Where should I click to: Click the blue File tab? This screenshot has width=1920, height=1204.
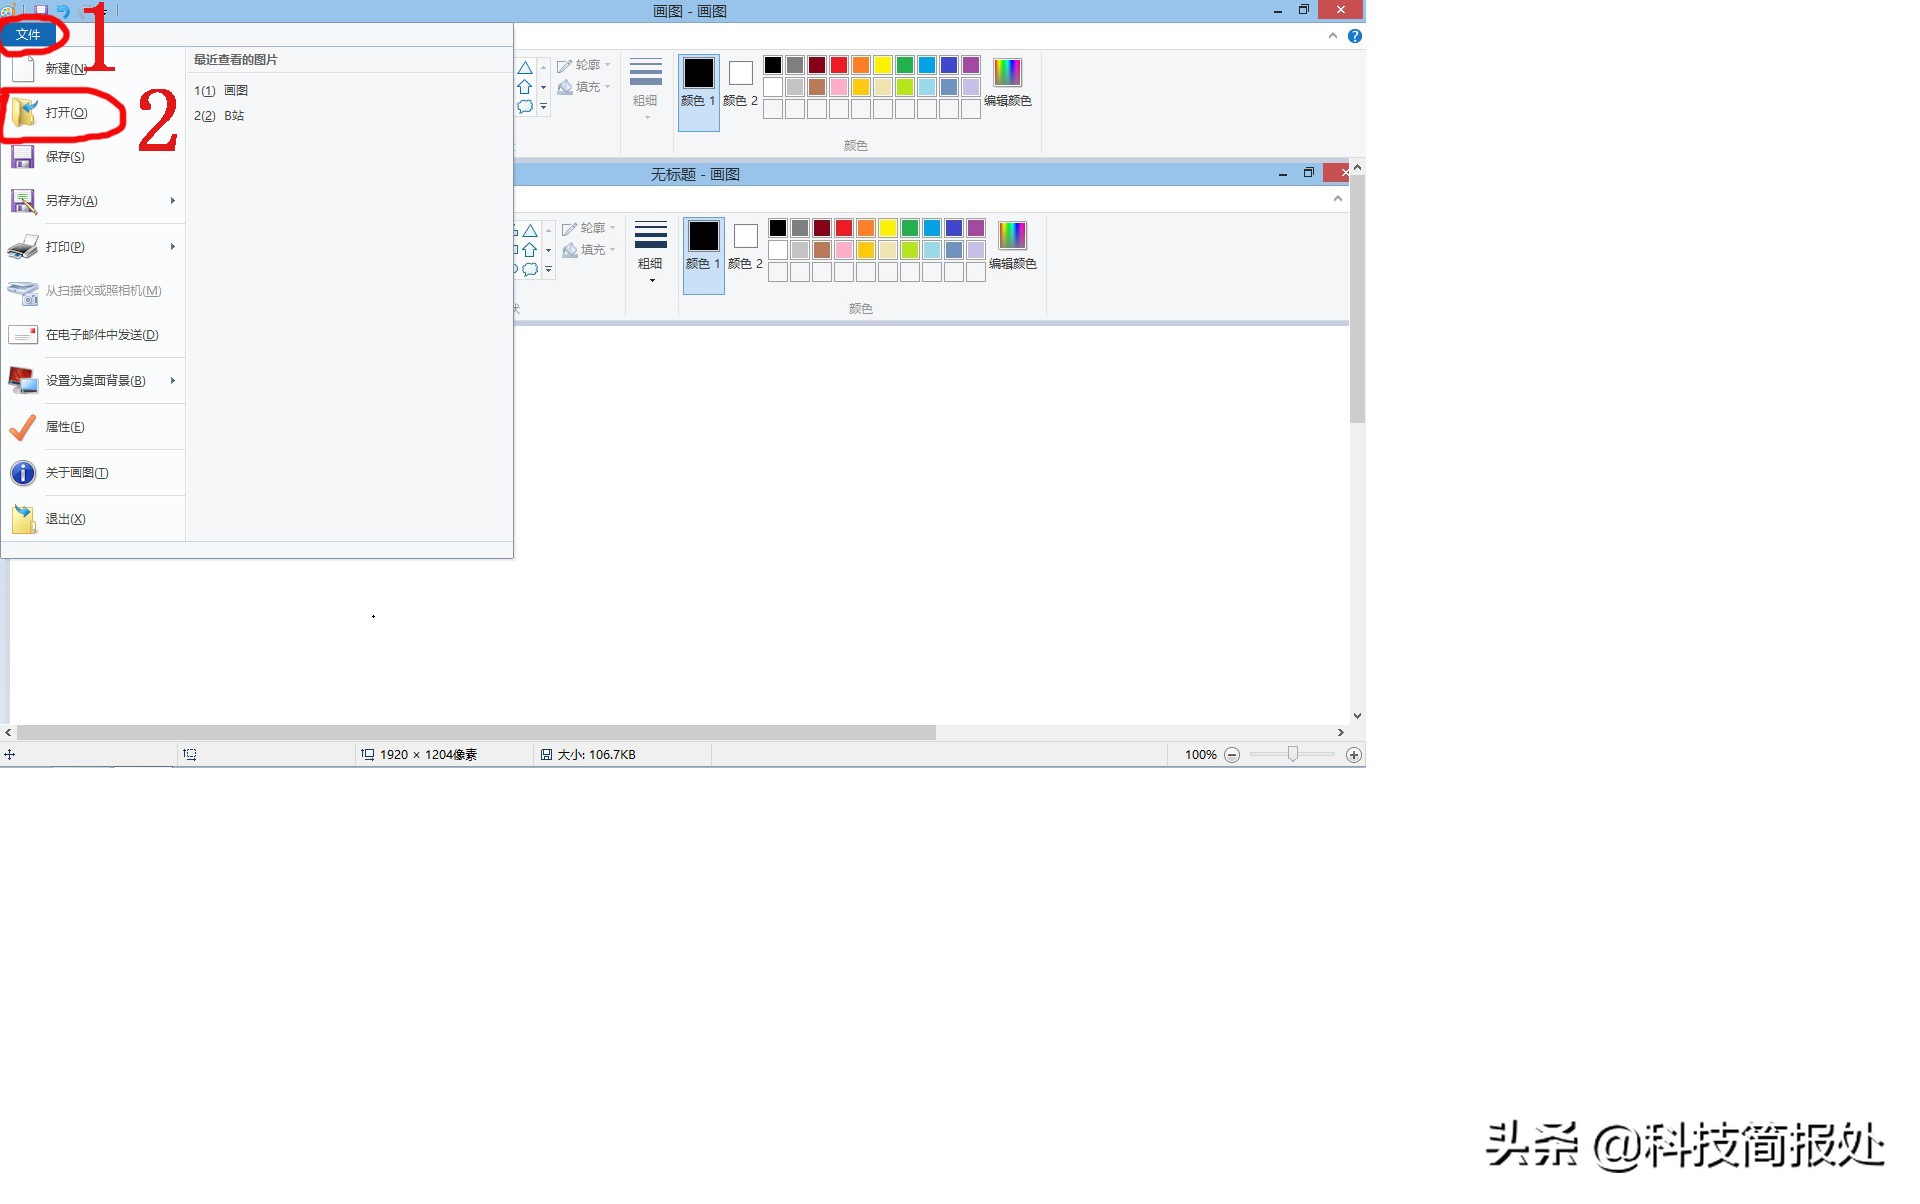[28, 35]
